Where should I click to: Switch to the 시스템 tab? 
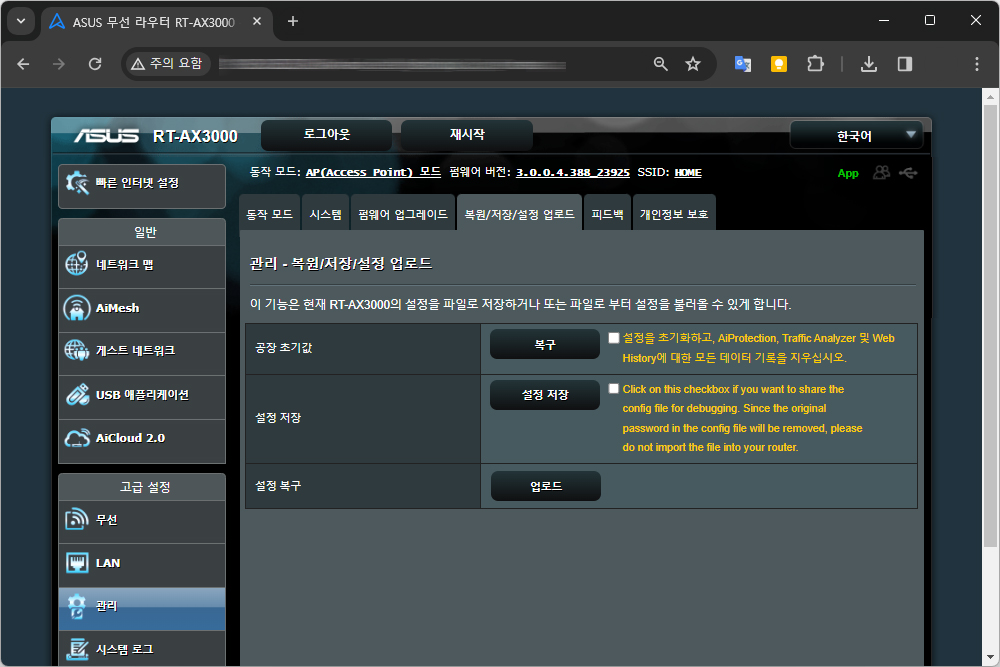pyautogui.click(x=325, y=214)
